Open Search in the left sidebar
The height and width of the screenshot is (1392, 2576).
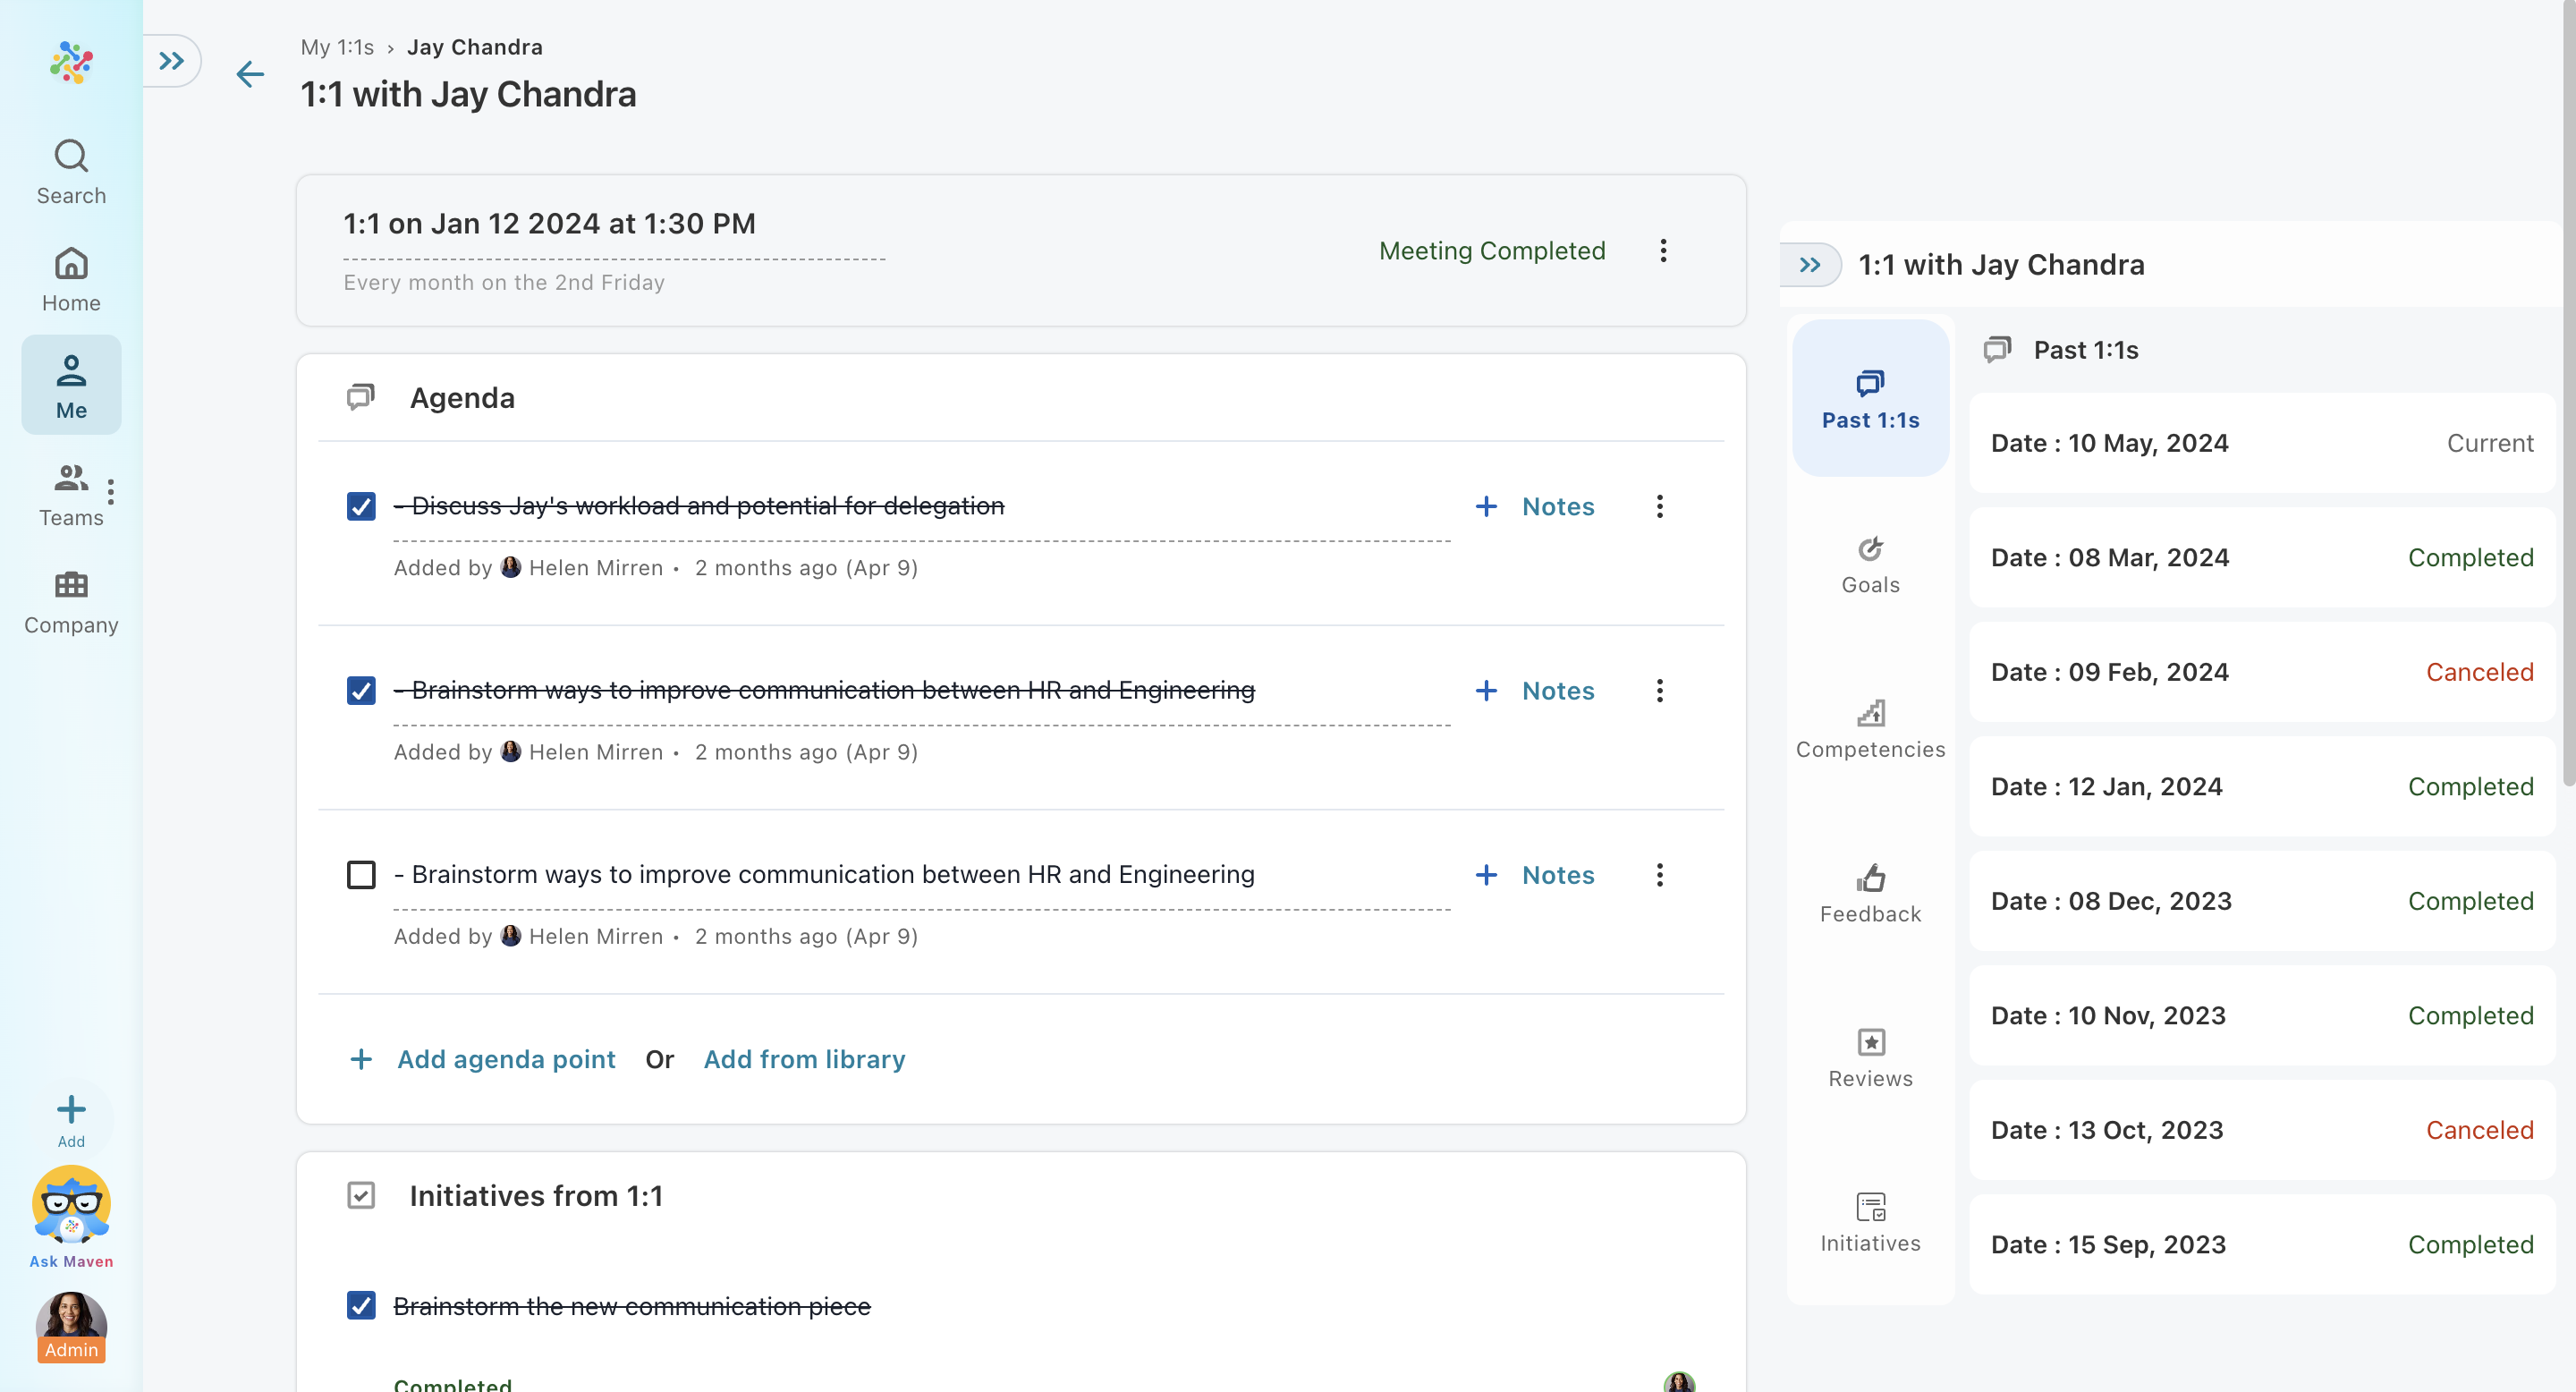click(x=71, y=172)
